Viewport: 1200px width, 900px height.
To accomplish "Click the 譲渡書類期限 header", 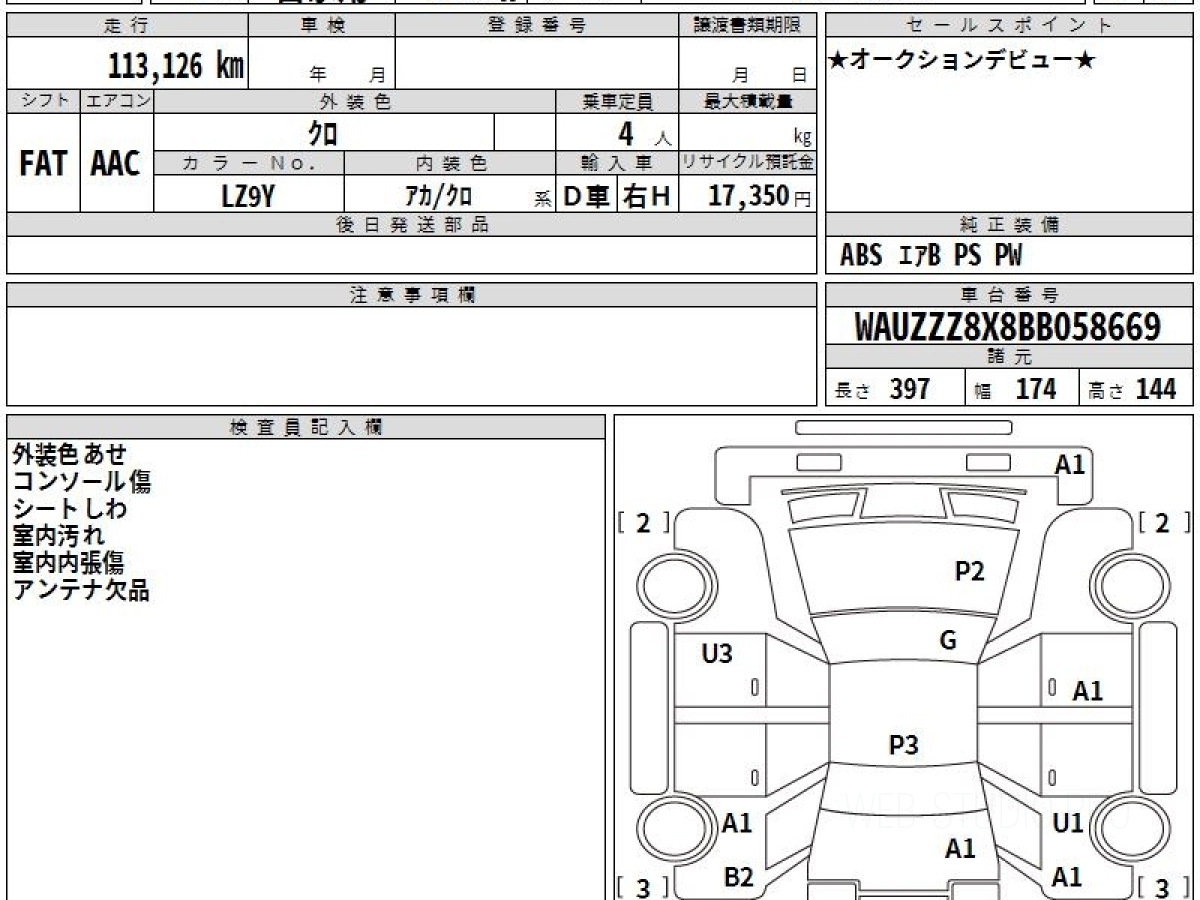I will (x=748, y=26).
